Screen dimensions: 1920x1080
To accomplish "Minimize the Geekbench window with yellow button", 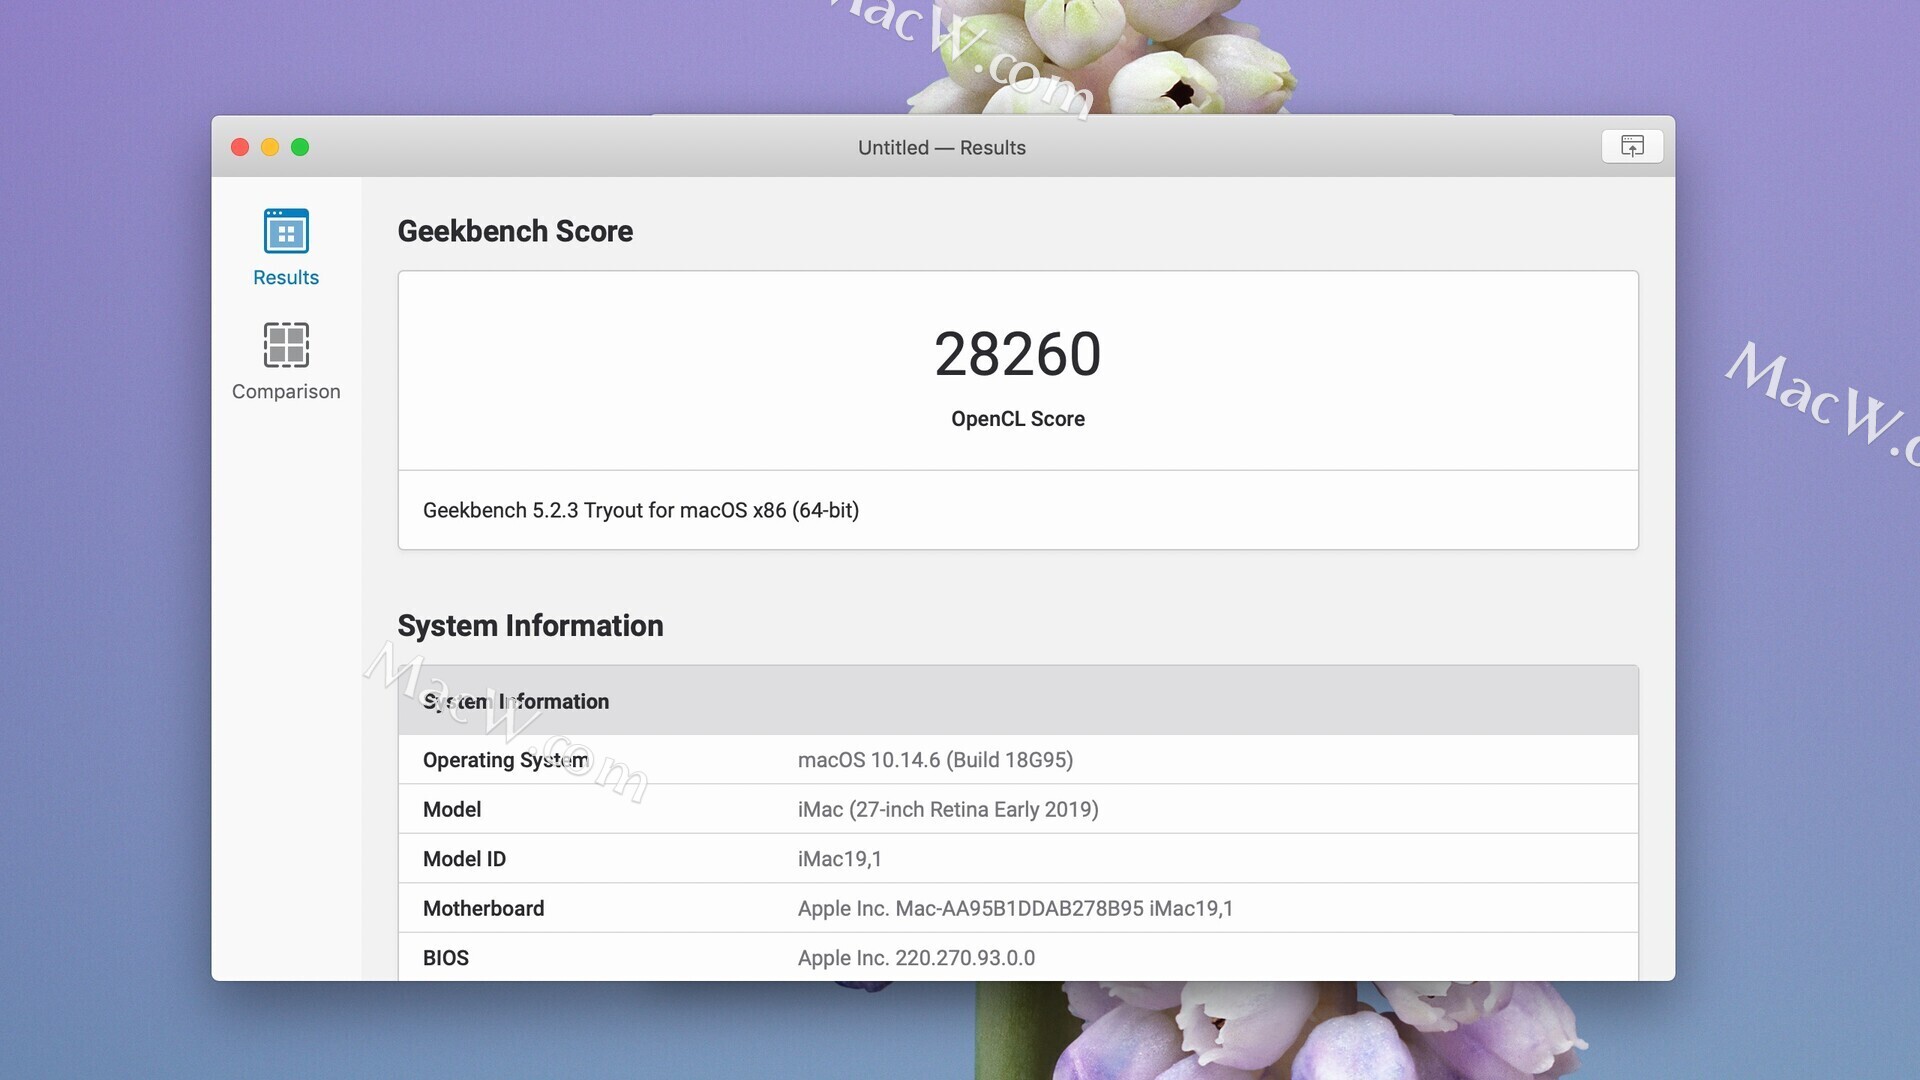I will [270, 147].
